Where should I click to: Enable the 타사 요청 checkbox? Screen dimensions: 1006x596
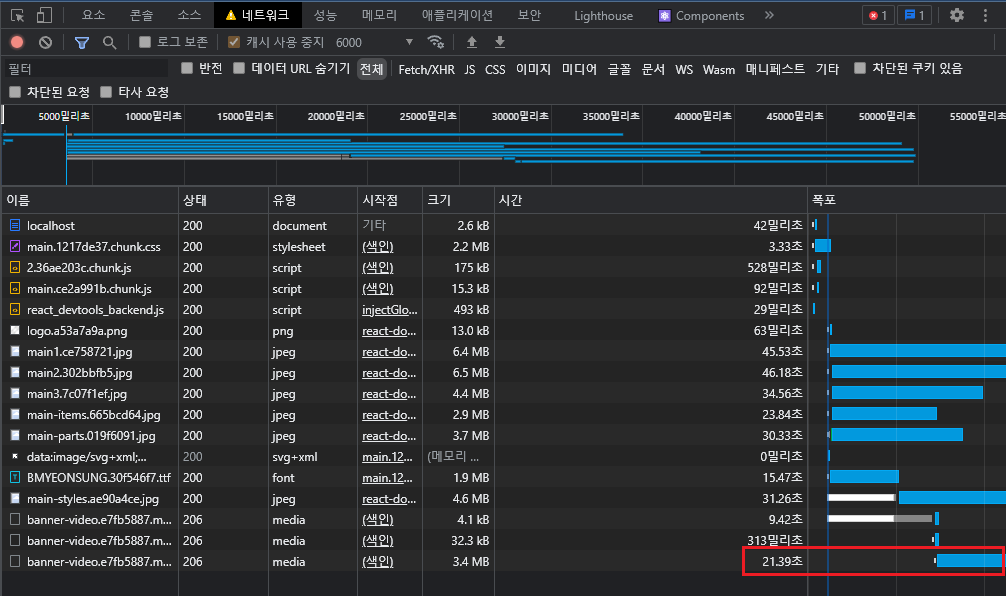(107, 92)
